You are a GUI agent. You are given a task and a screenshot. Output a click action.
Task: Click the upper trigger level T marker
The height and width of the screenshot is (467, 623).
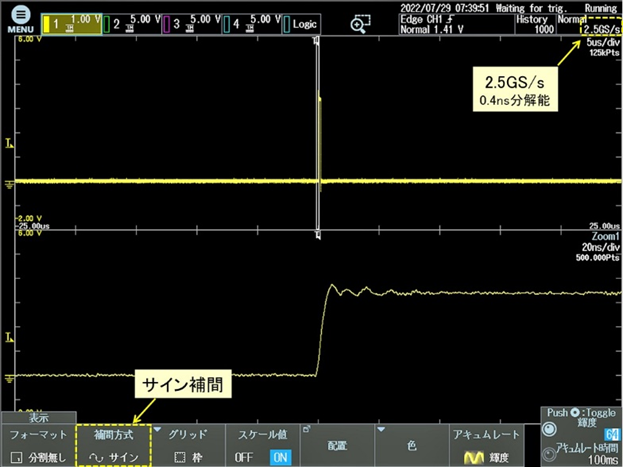(x=9, y=143)
